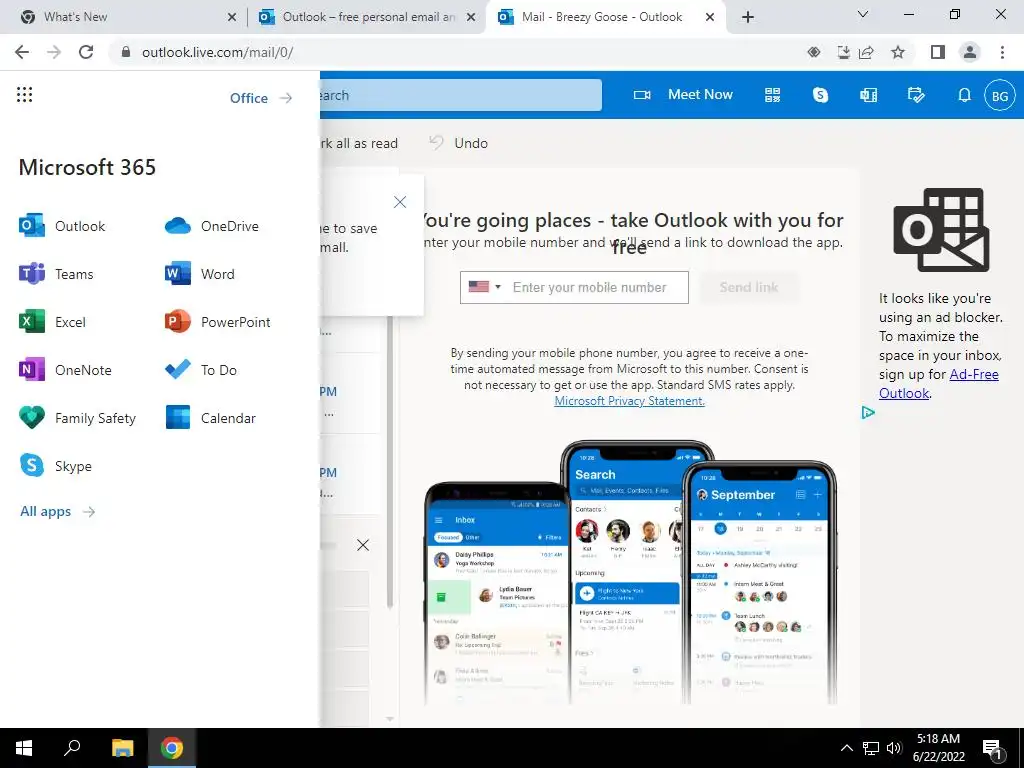The image size is (1024, 768).
Task: Open Windows taskbar search
Action: [x=72, y=748]
